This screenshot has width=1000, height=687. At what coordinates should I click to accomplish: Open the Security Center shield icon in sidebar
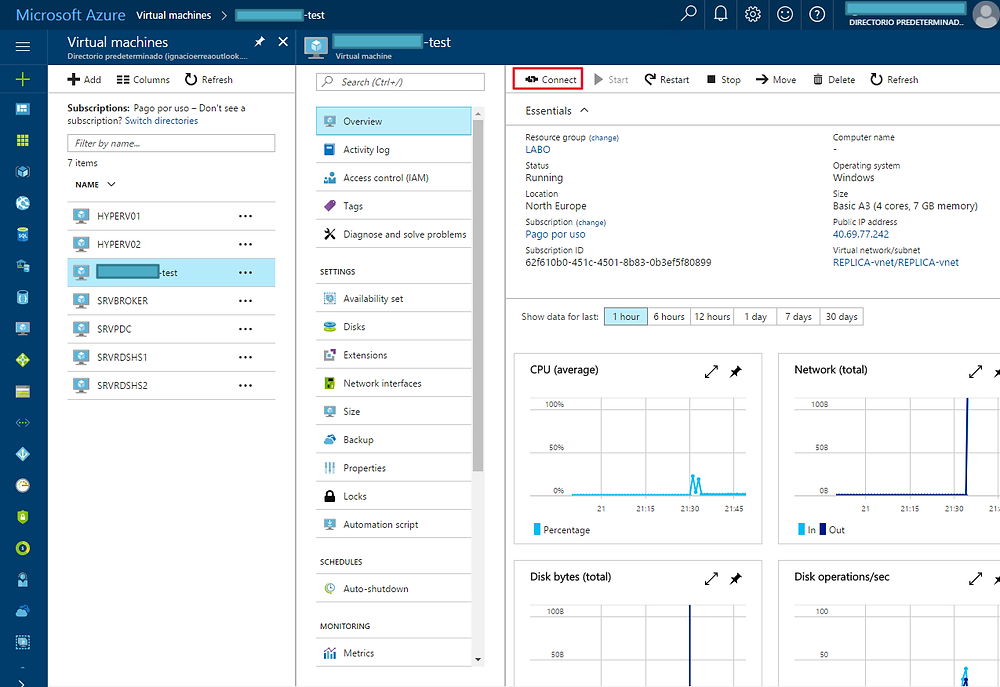click(23, 517)
